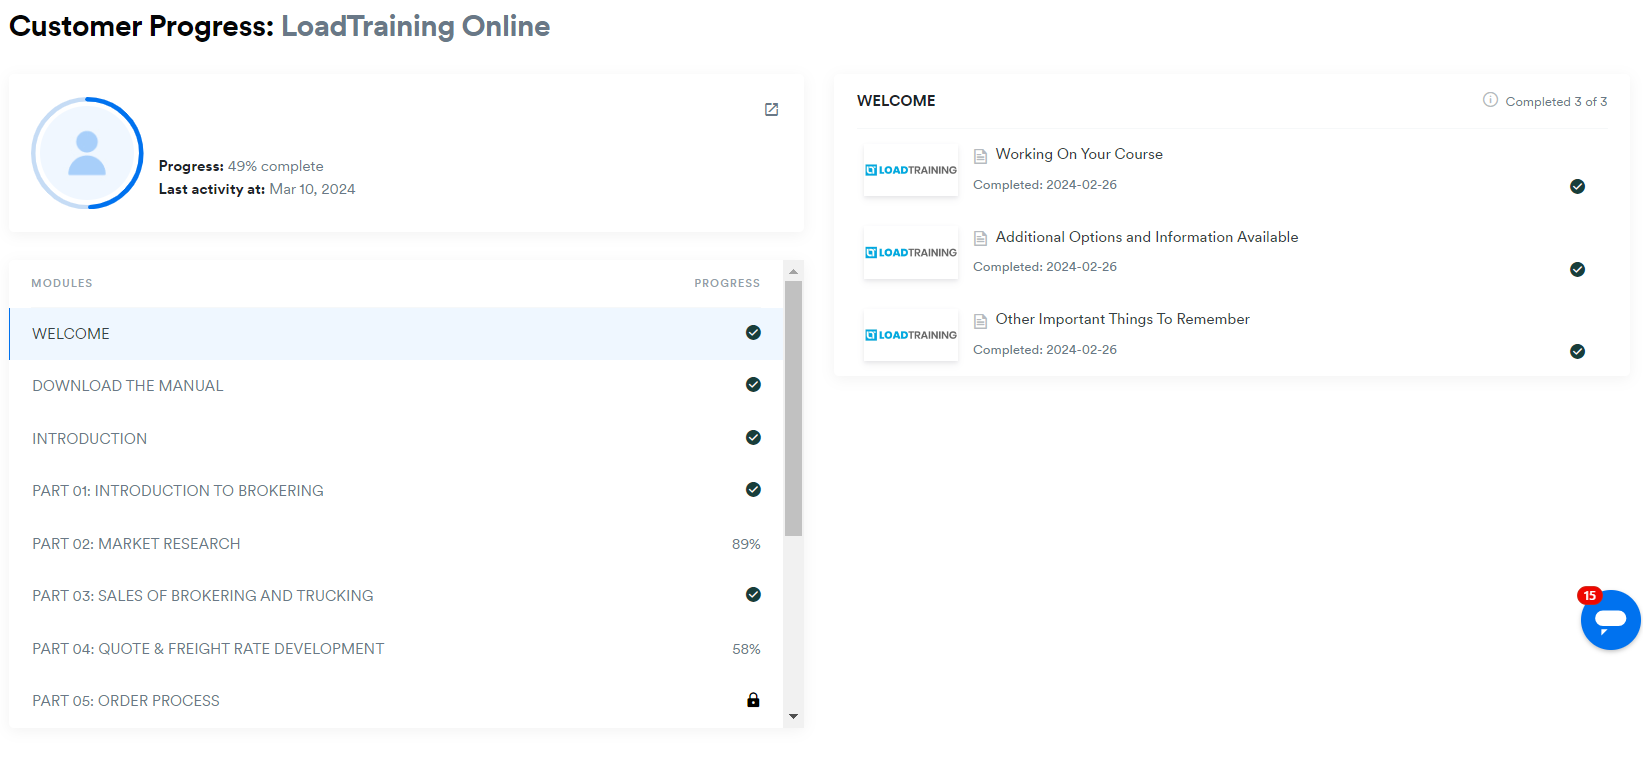Click document icon beside Additional Options and Information

[980, 238]
